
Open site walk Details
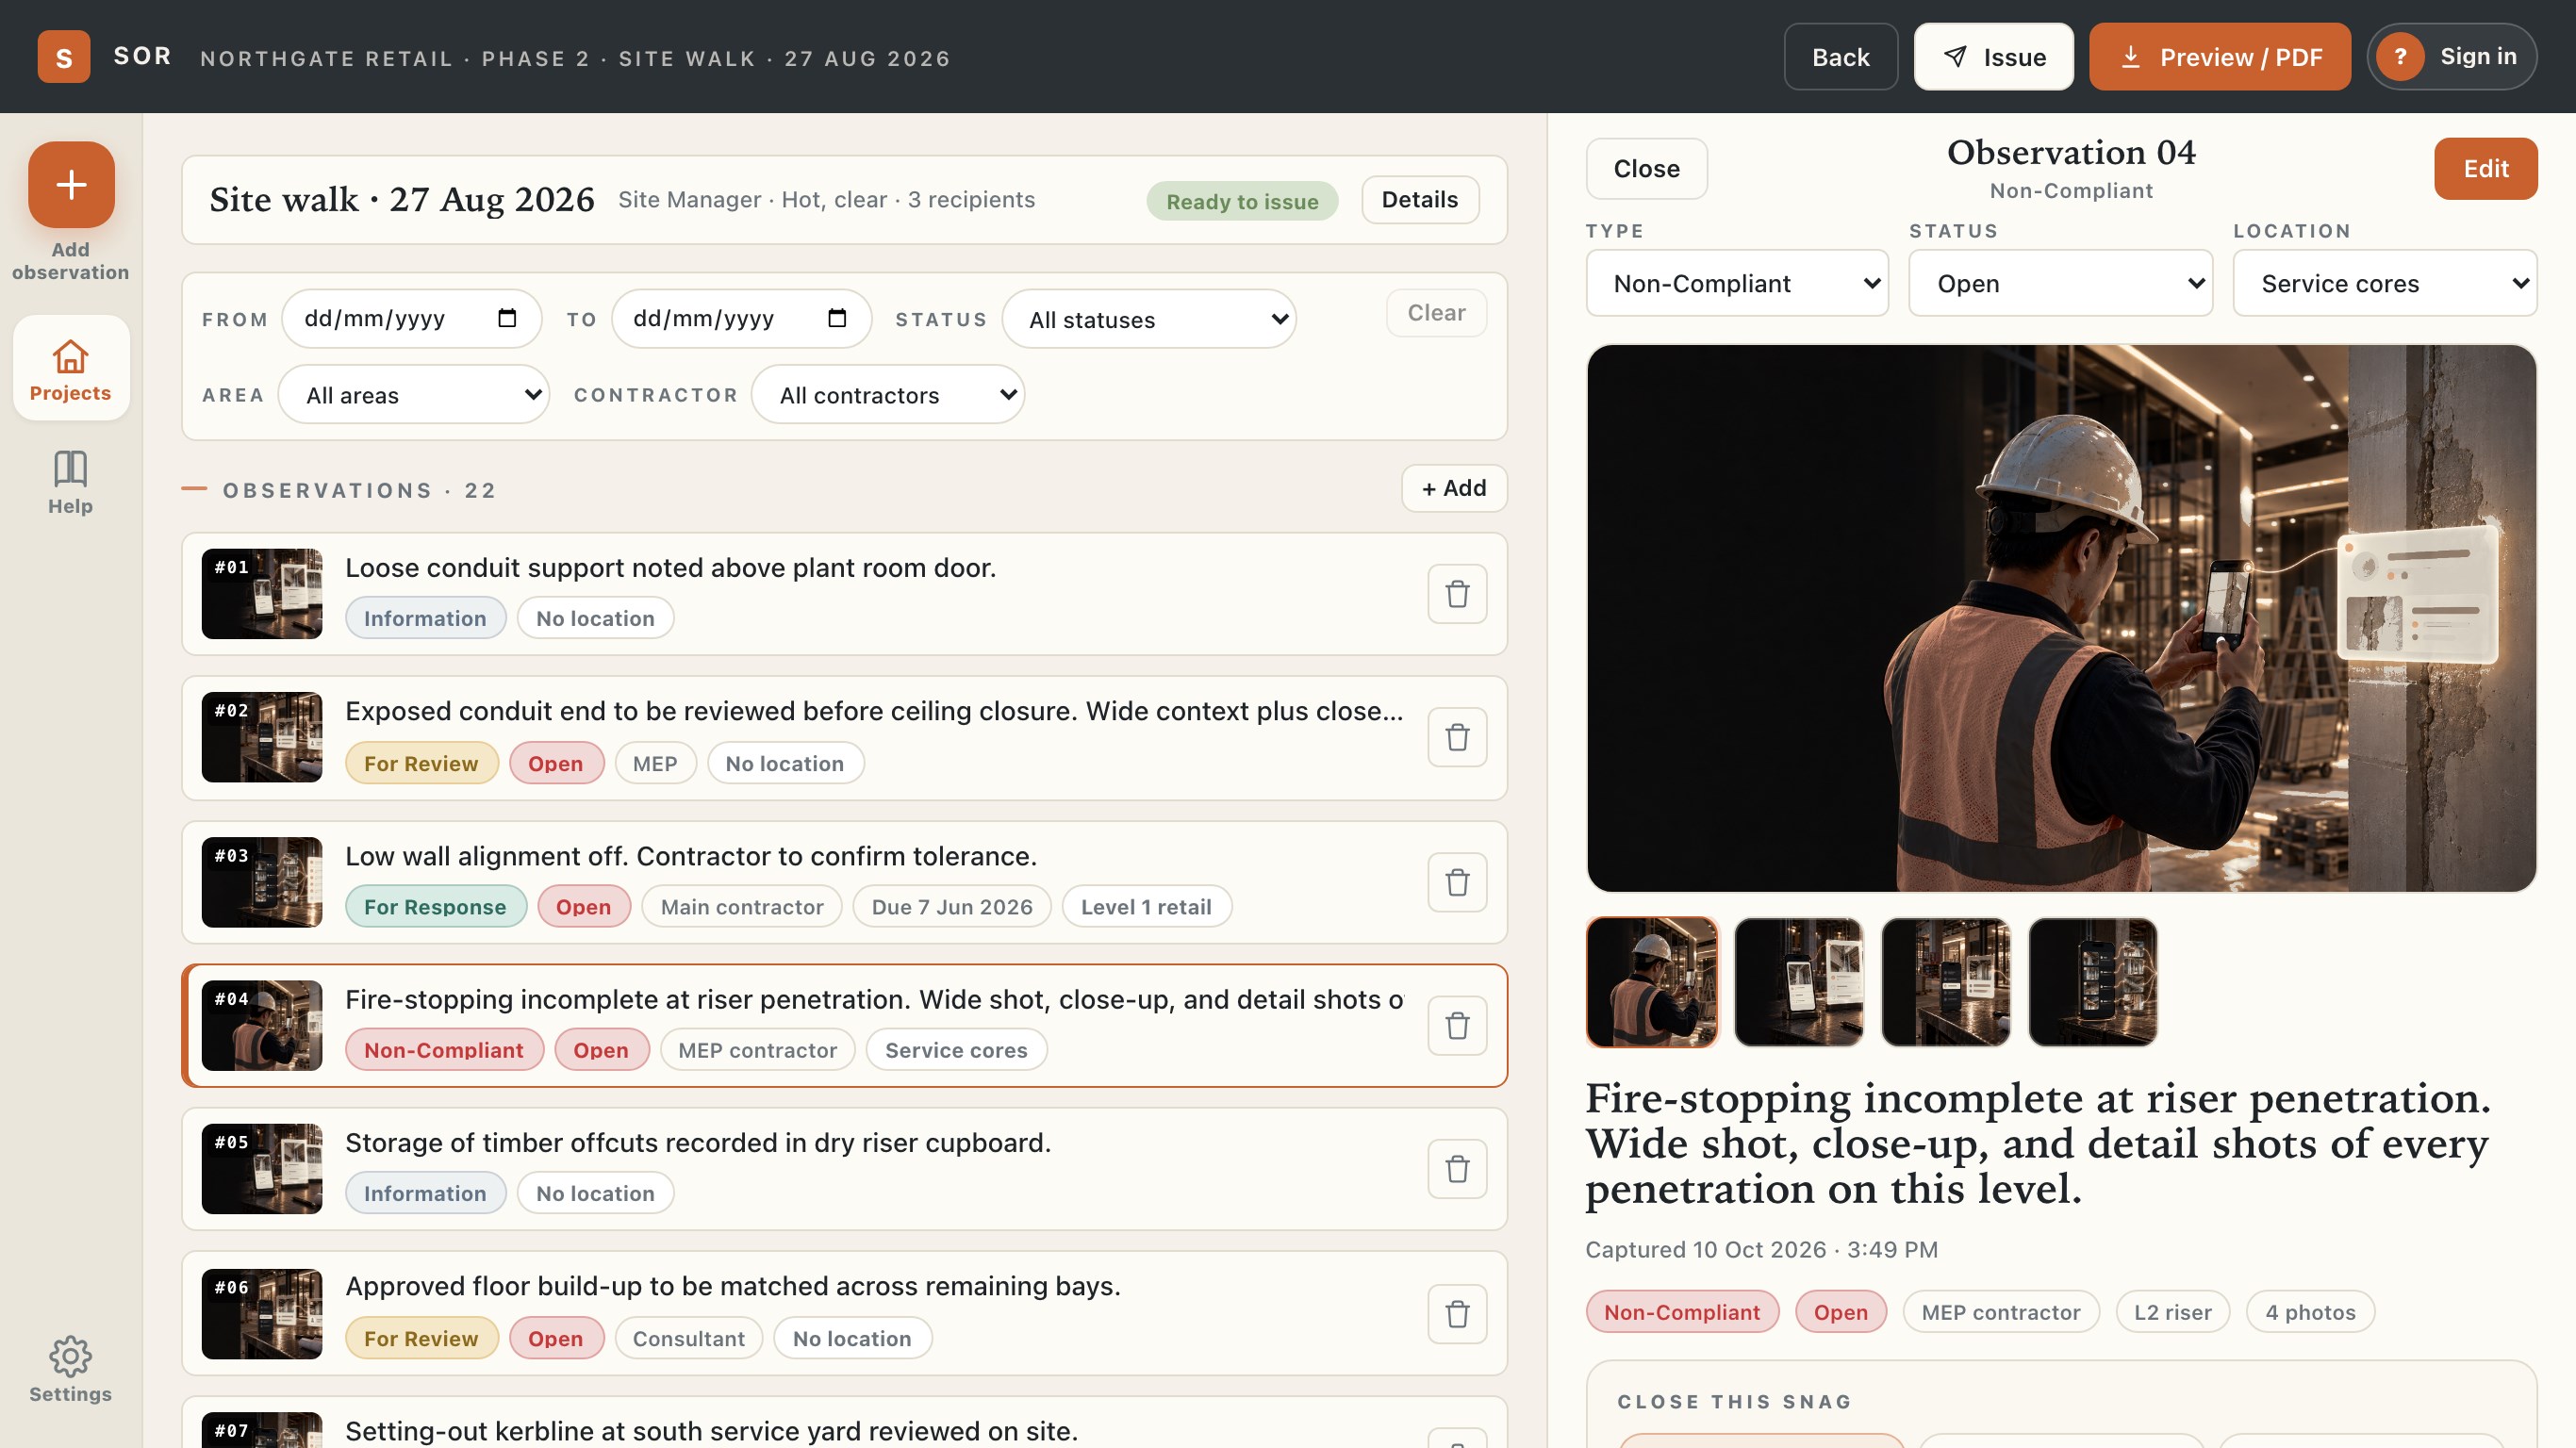click(1420, 199)
